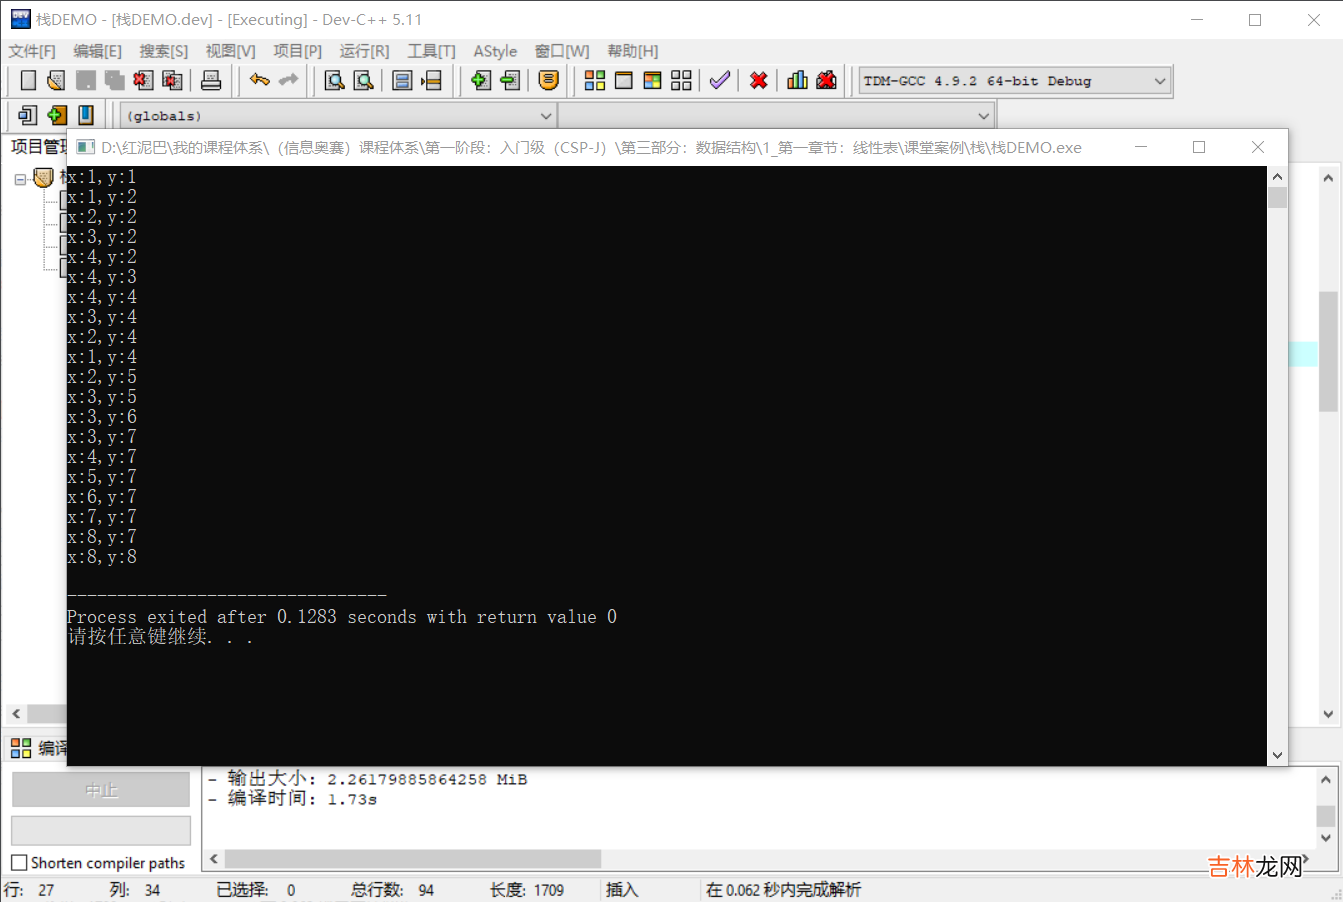Minimize the console window
1343x902 pixels.
[1140, 147]
